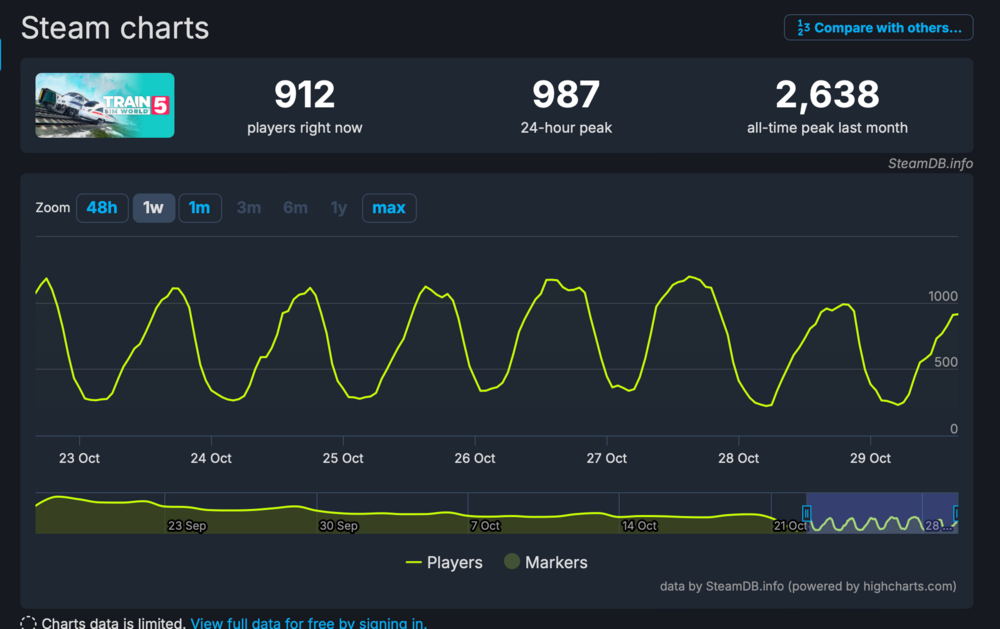Click the SteamDB.info credit text
The height and width of the screenshot is (629, 1000).
pyautogui.click(x=930, y=163)
